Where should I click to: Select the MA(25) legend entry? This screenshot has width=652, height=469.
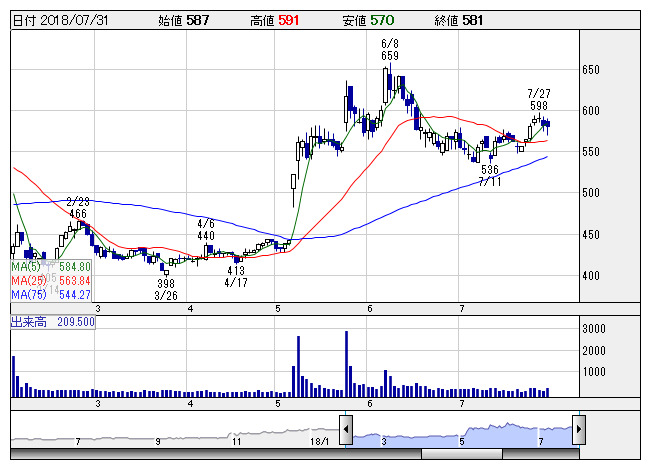pos(52,281)
